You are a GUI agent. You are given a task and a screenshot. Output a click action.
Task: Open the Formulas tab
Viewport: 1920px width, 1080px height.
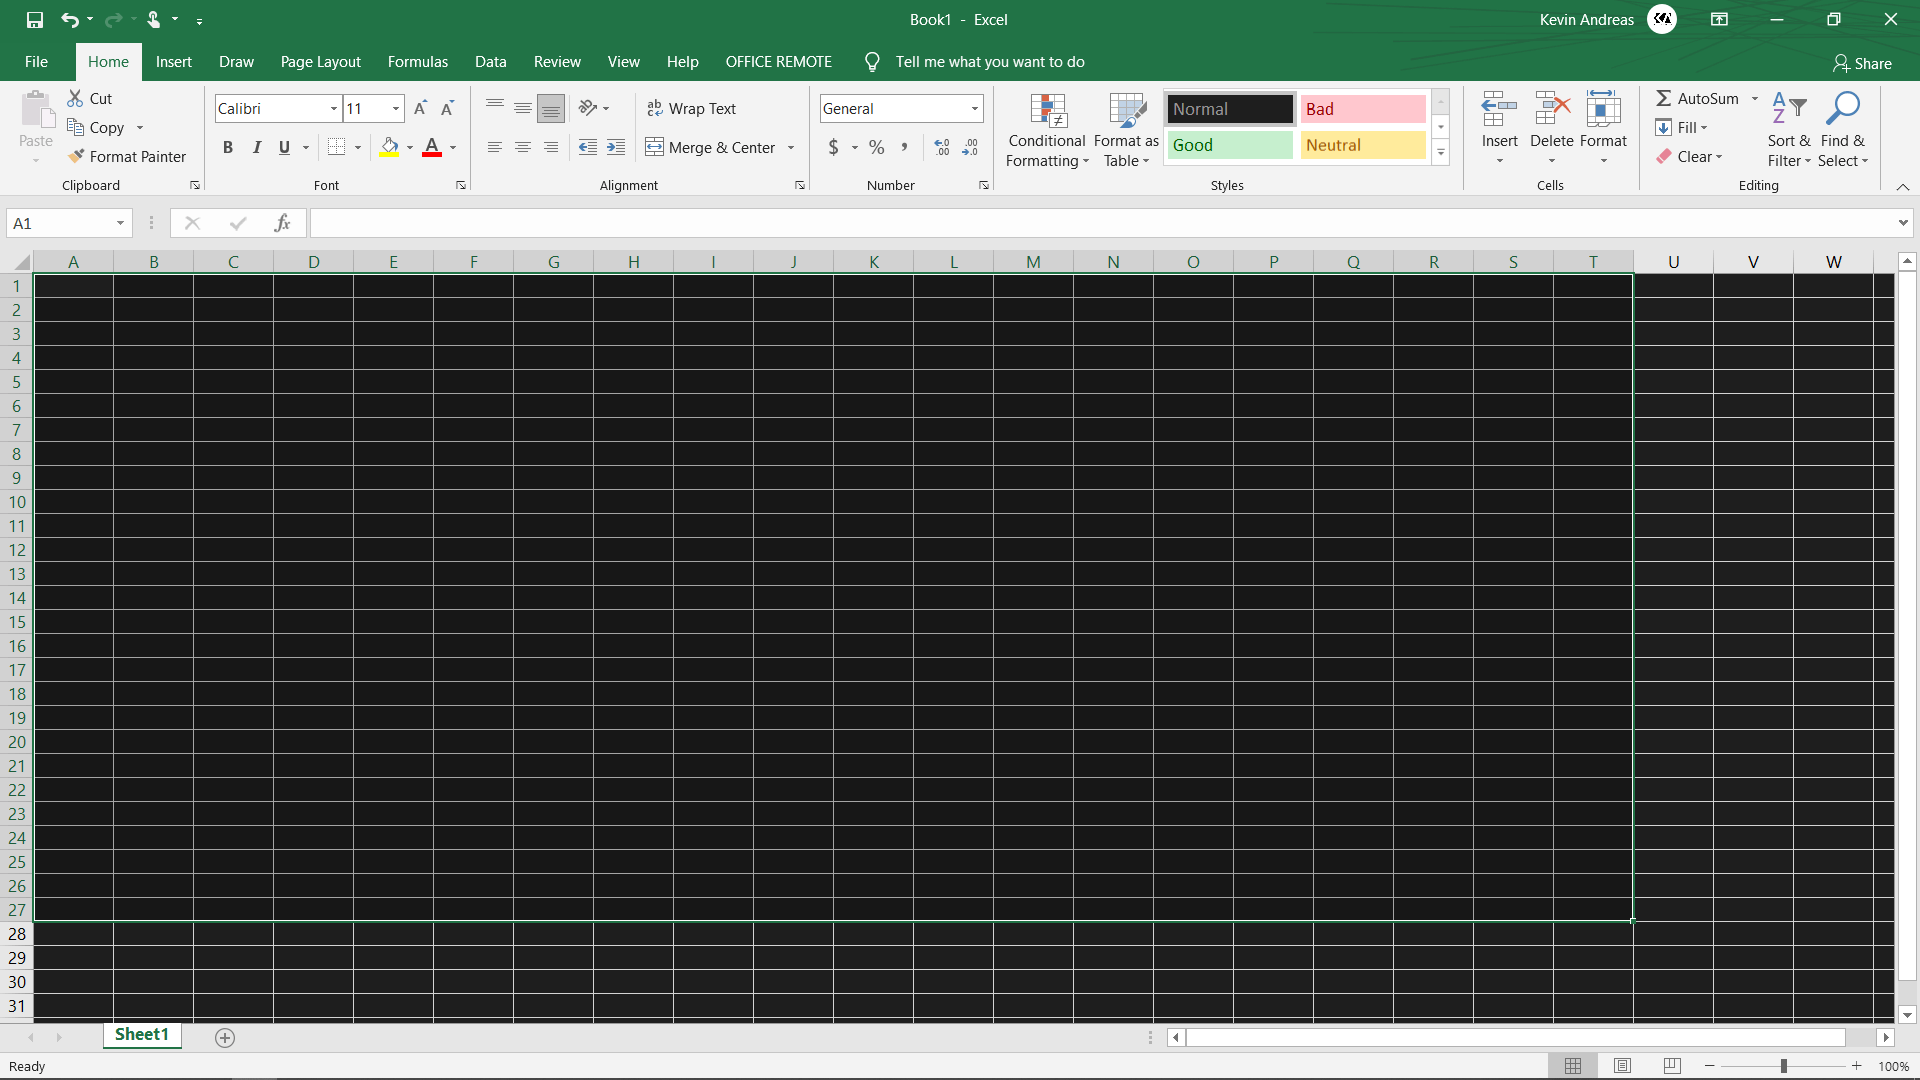[x=418, y=62]
